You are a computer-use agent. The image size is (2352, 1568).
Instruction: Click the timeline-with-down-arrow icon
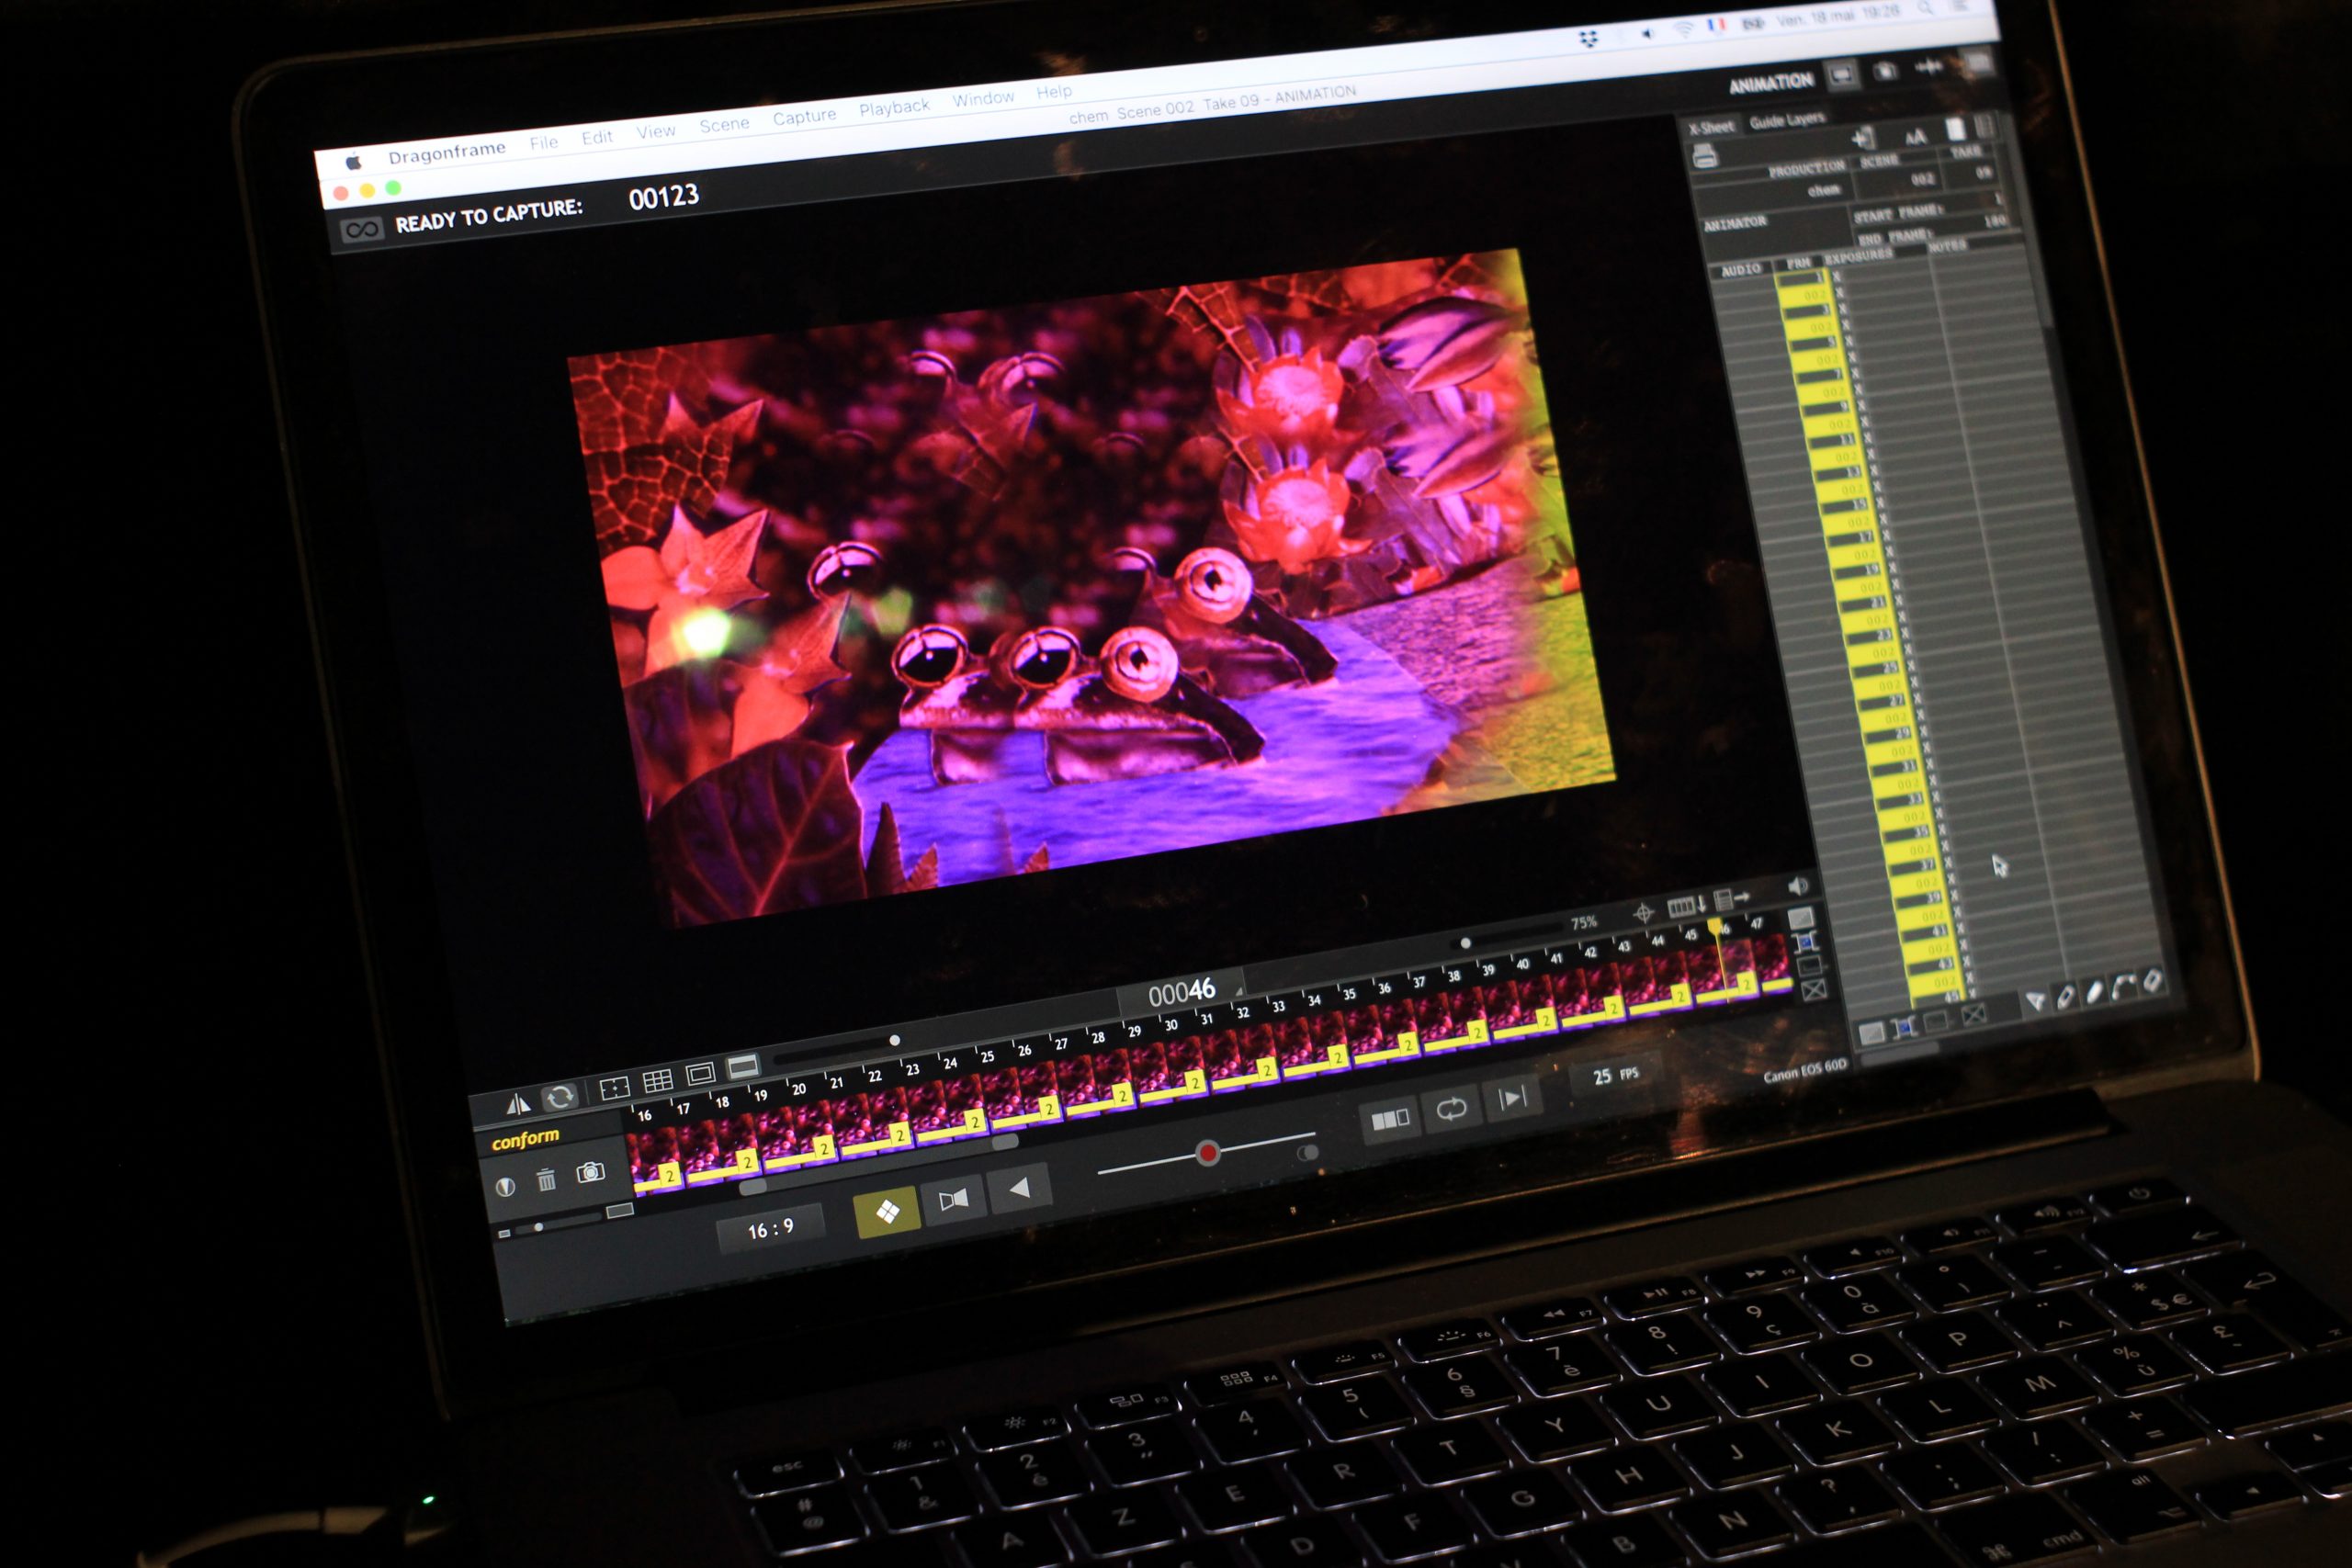(1687, 905)
